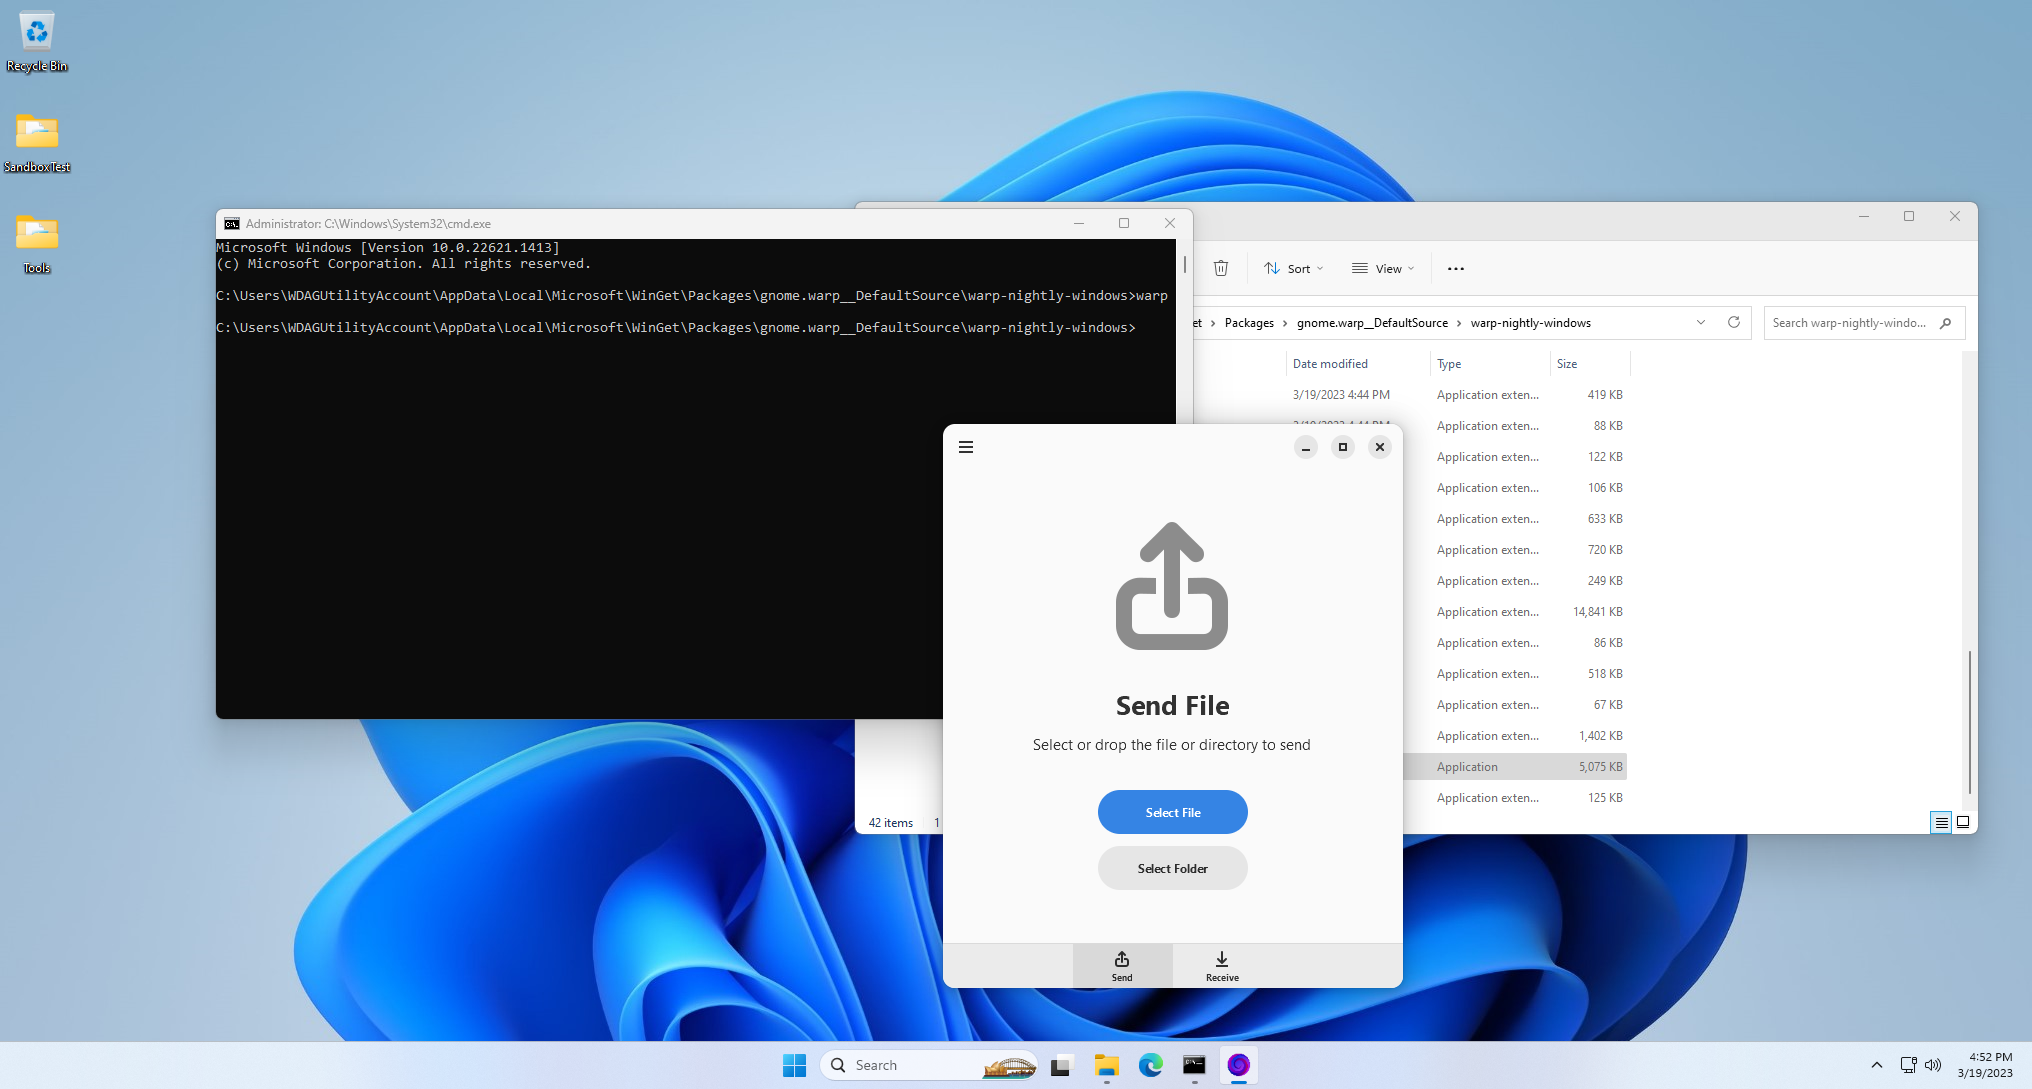2032x1089 pixels.
Task: Switch Explorer to large thumbnail layout
Action: (x=1962, y=822)
